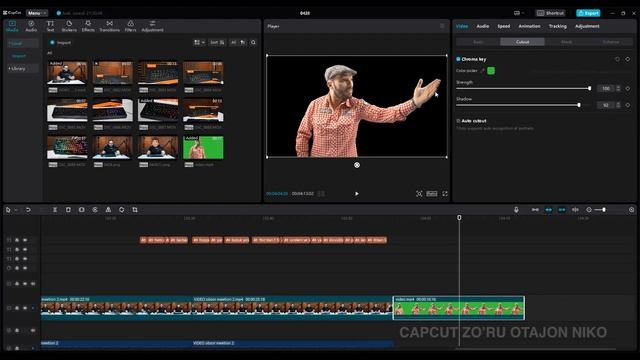Click the Shadow slider handle
This screenshot has width=640, height=360.
(x=579, y=105)
